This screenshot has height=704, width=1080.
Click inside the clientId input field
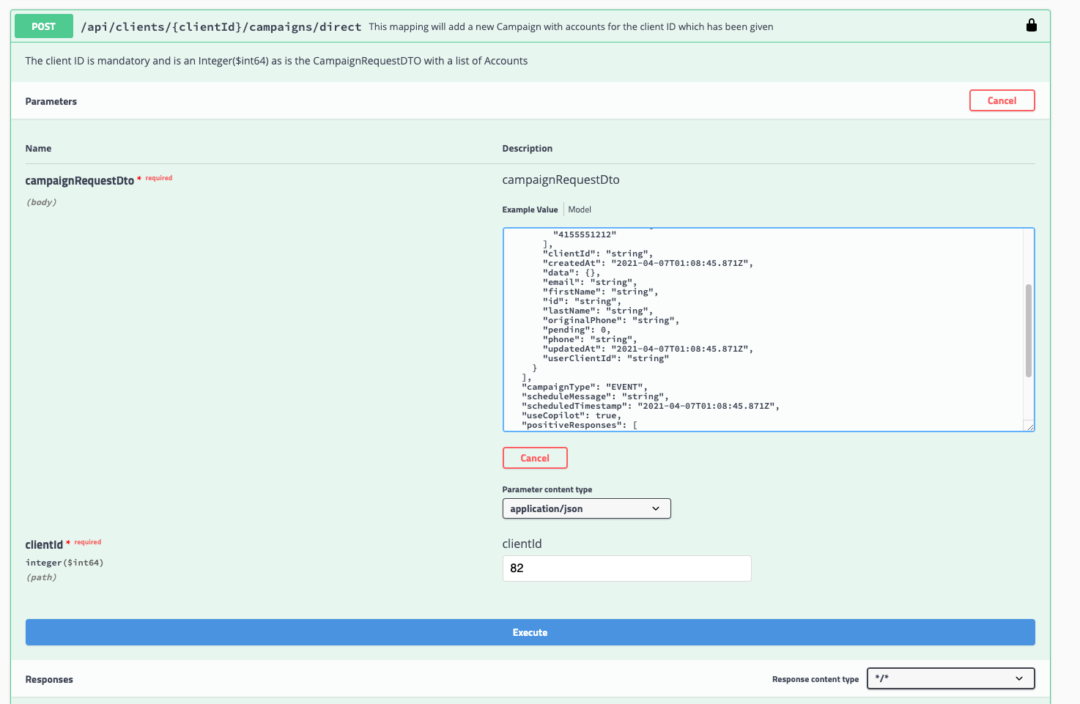click(x=627, y=568)
